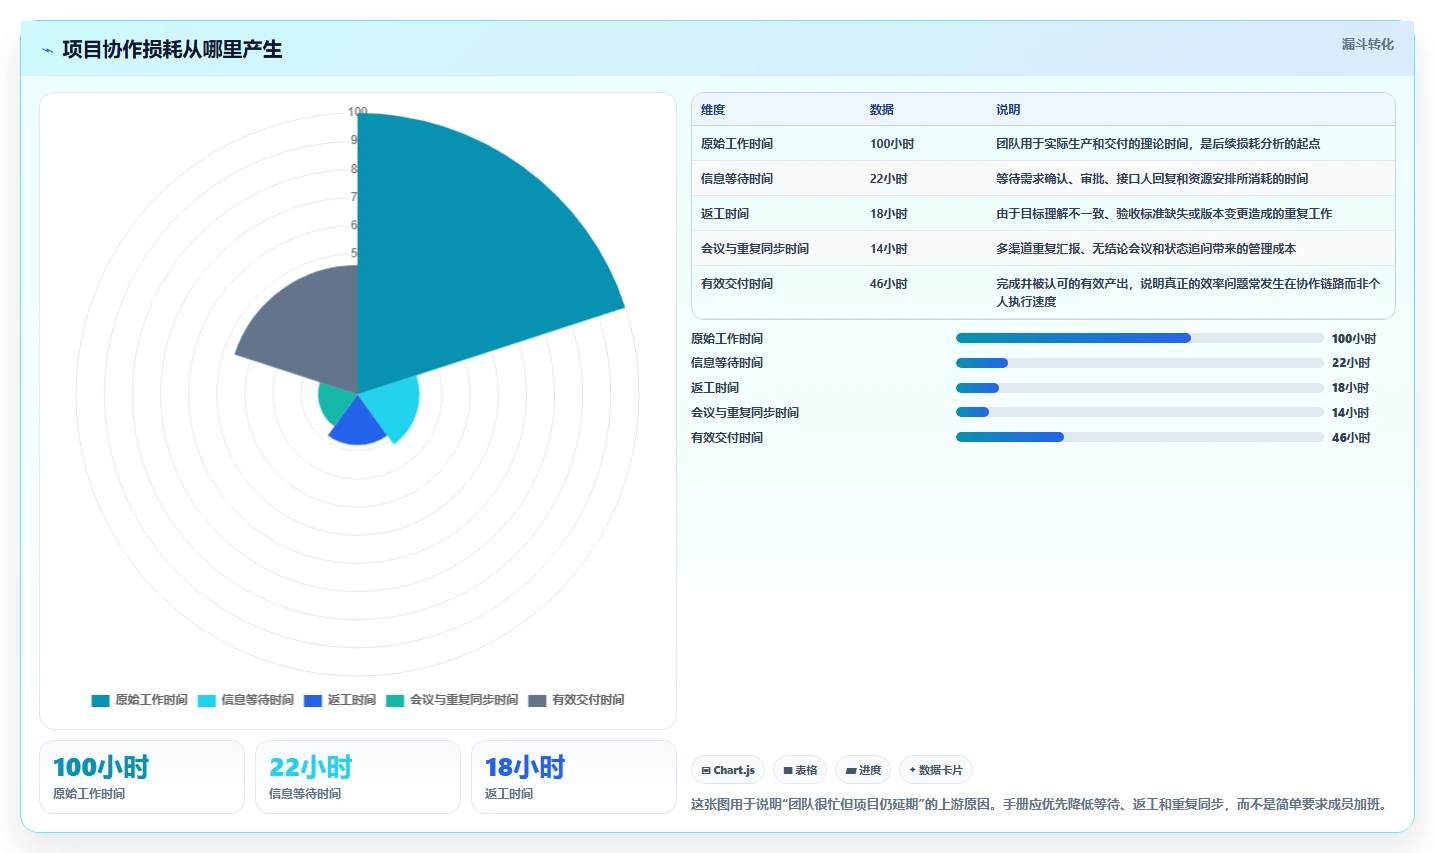Click description starting 团队用于实际生产和交付
The height and width of the screenshot is (853, 1435).
click(x=1158, y=144)
